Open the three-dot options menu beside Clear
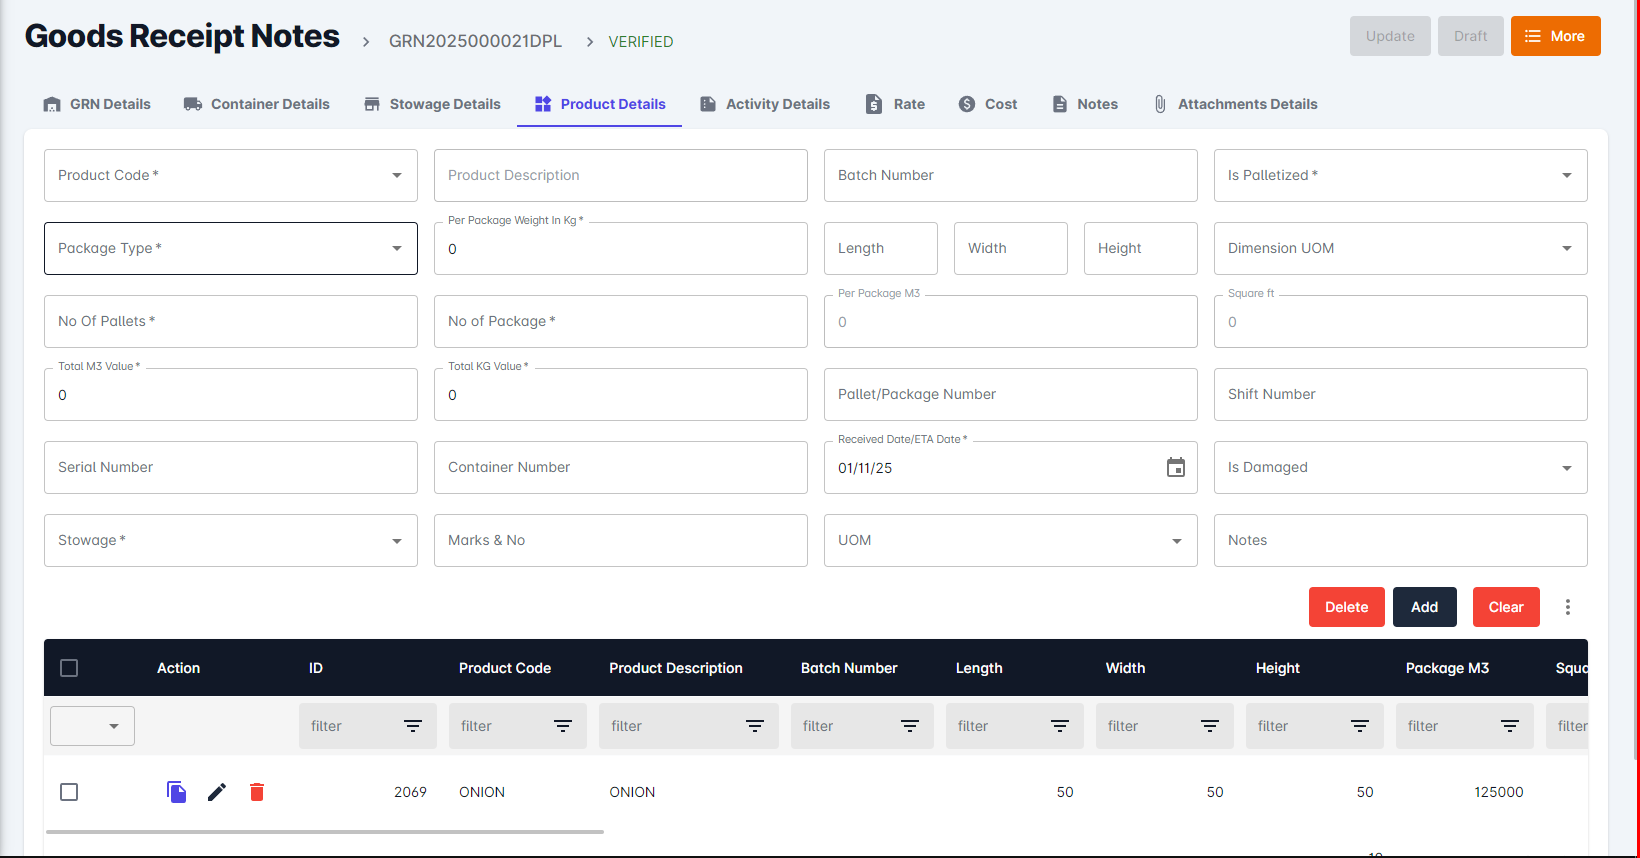 click(1567, 607)
